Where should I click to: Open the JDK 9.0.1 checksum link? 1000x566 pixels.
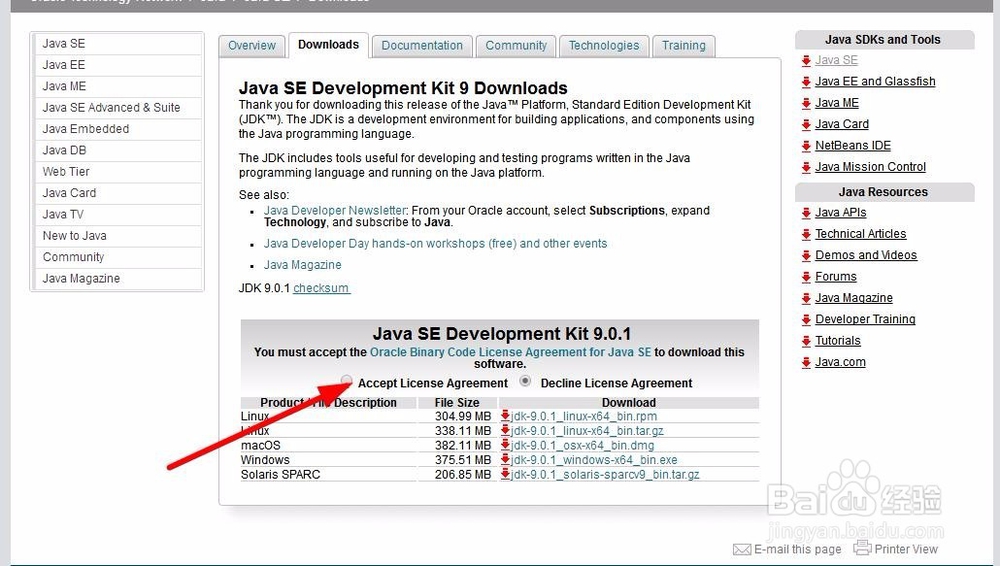(321, 288)
